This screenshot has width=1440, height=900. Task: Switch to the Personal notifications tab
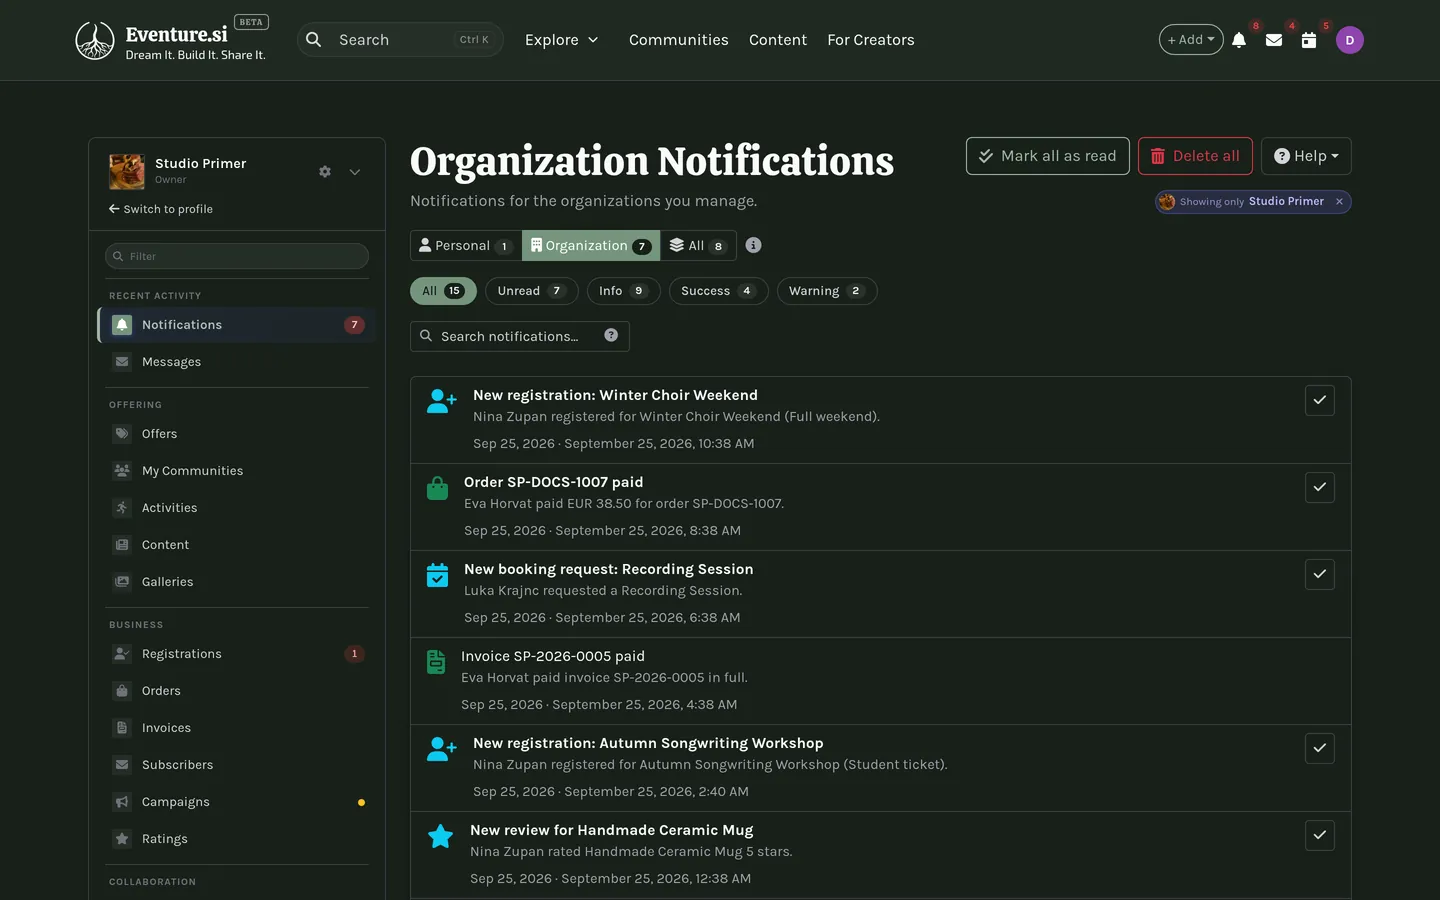pos(465,245)
